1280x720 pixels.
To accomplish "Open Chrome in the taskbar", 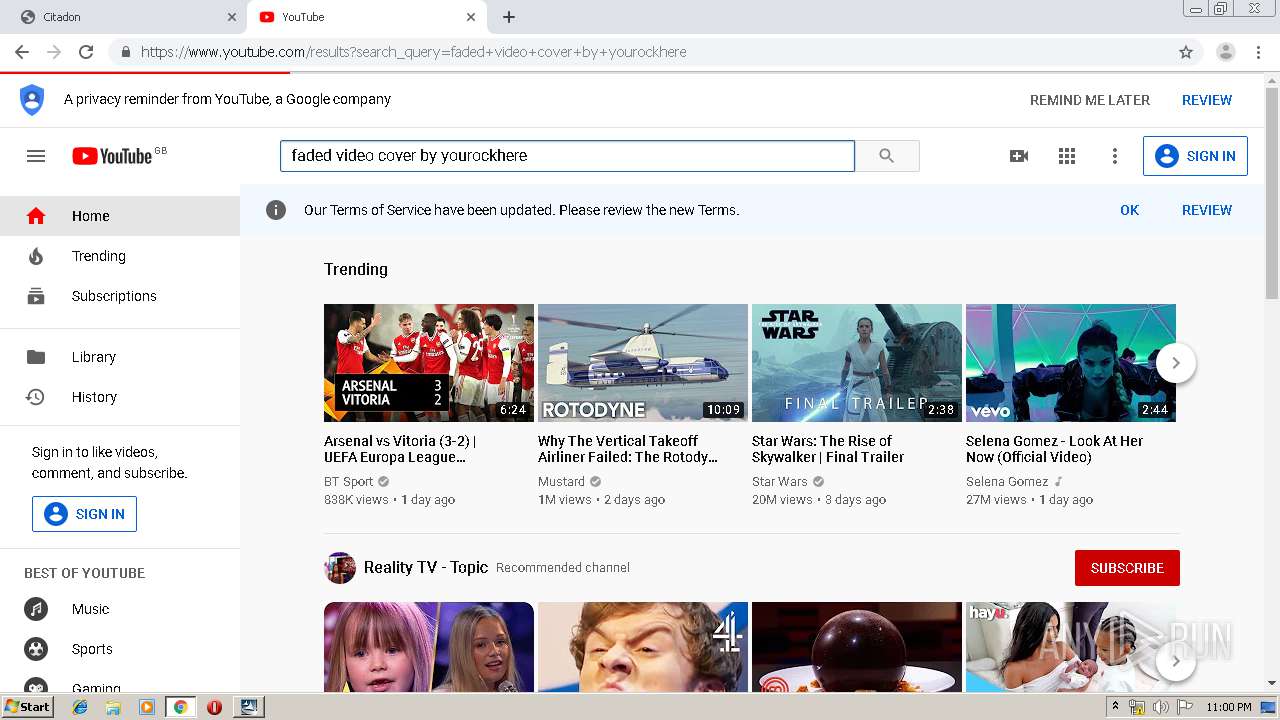I will [181, 707].
